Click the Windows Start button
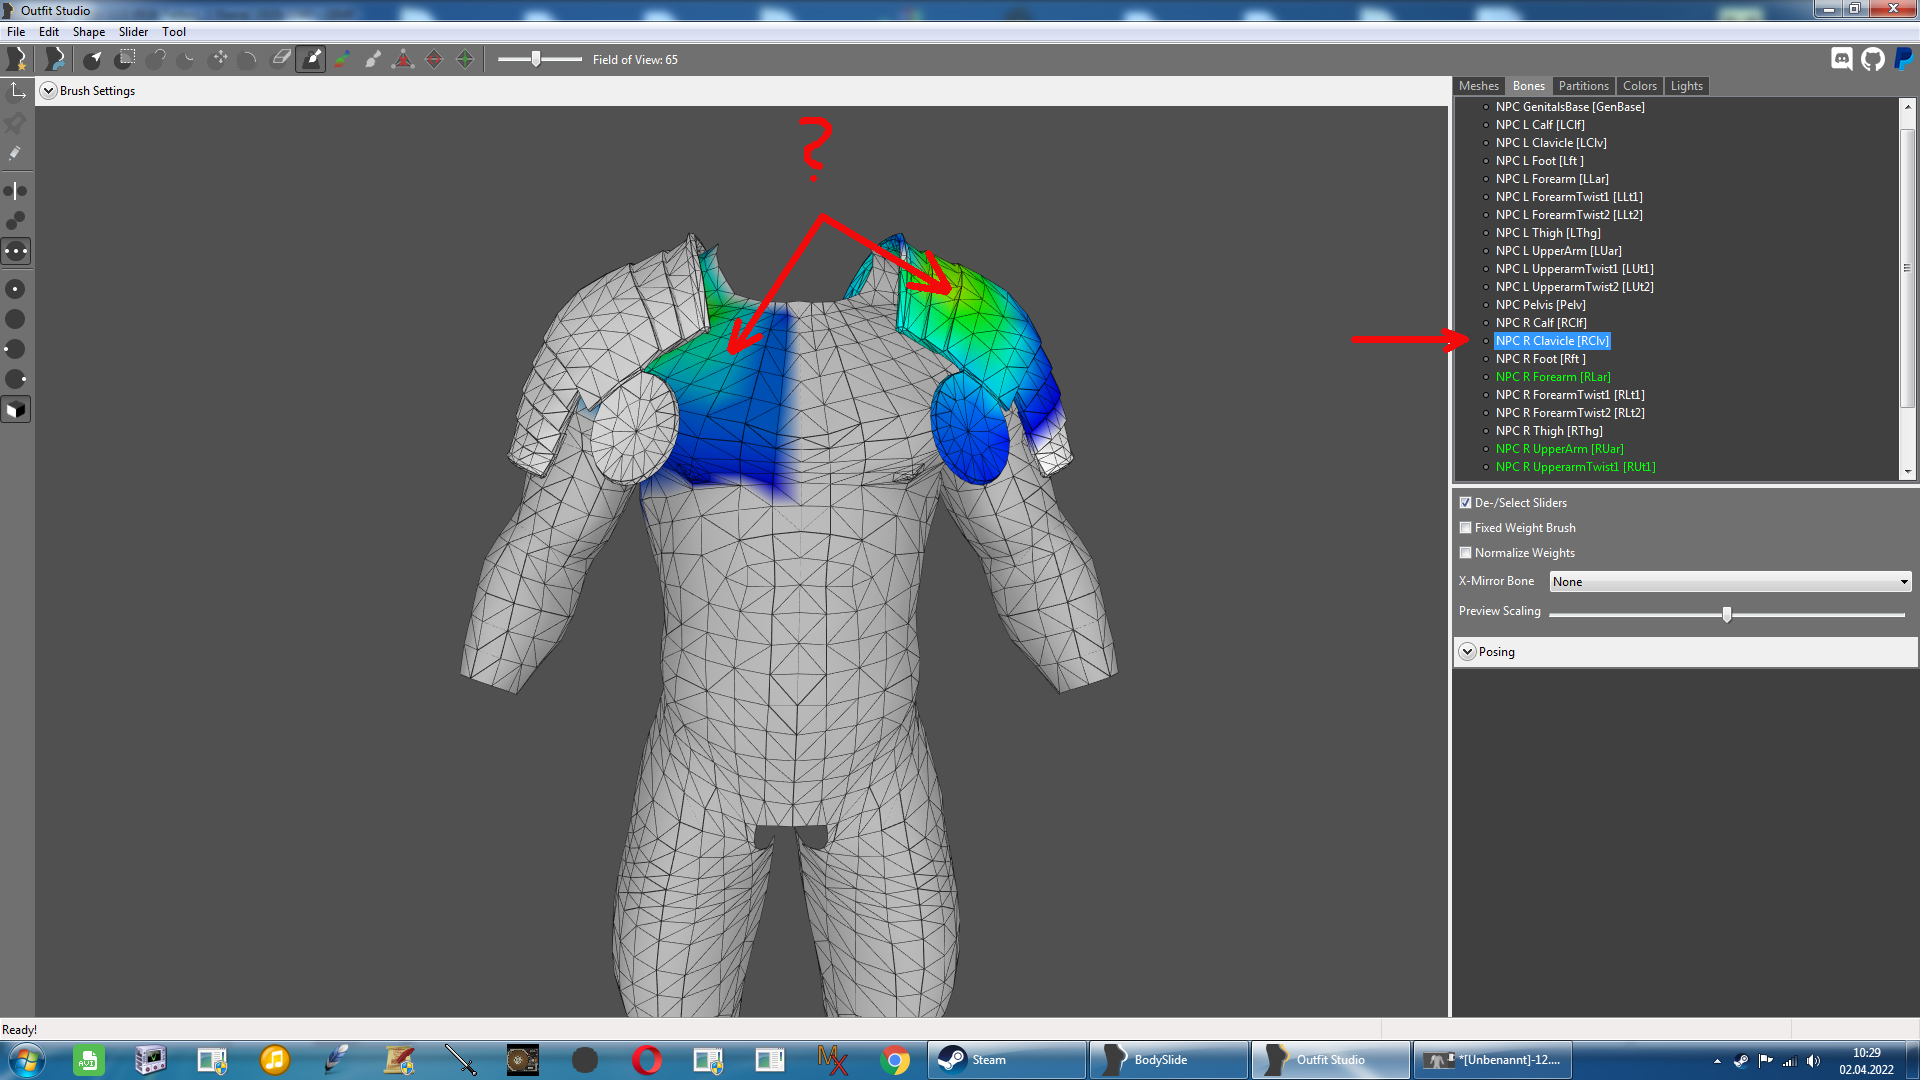Image resolution: width=1920 pixels, height=1080 pixels. [x=27, y=1060]
